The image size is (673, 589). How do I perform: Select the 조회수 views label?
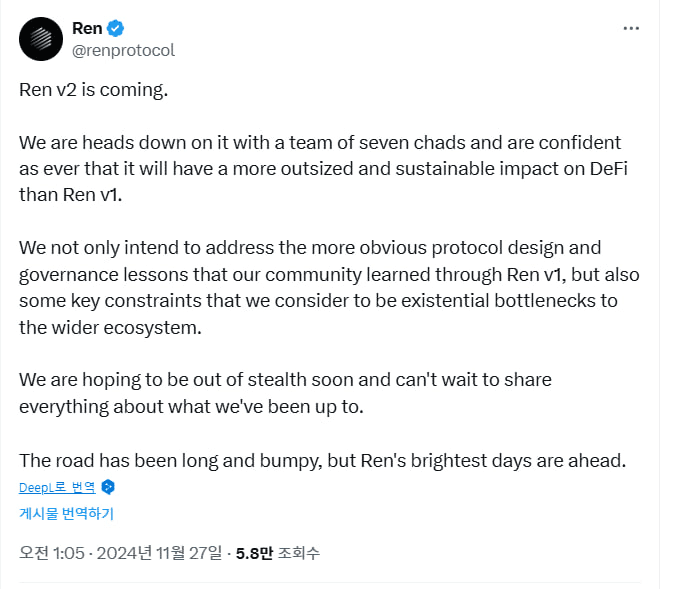tap(299, 553)
